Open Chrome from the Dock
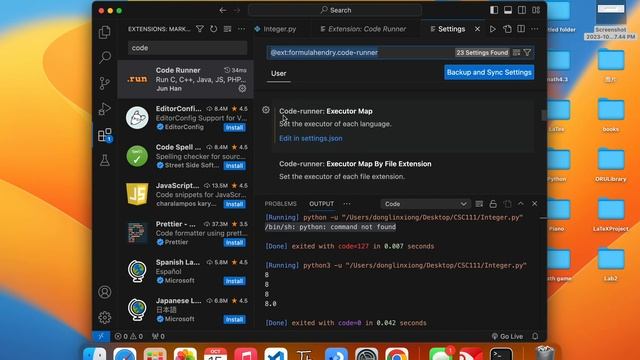This screenshot has width=640, height=360. click(396, 355)
